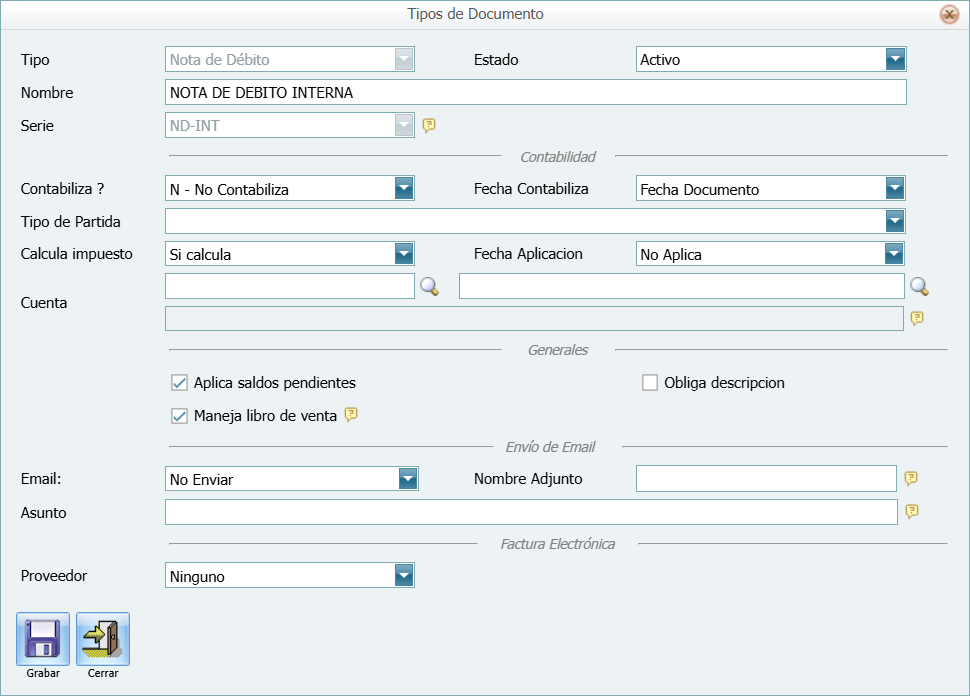
Task: Click the help icon beside the Asunto field
Action: click(911, 512)
